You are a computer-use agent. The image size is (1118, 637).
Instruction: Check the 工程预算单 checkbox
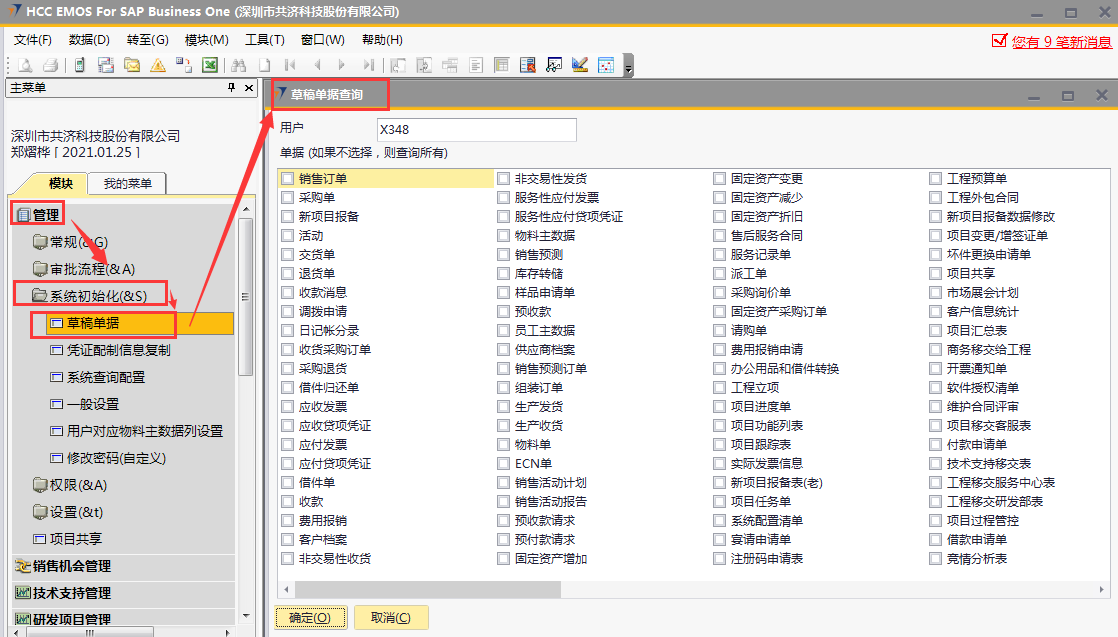936,179
